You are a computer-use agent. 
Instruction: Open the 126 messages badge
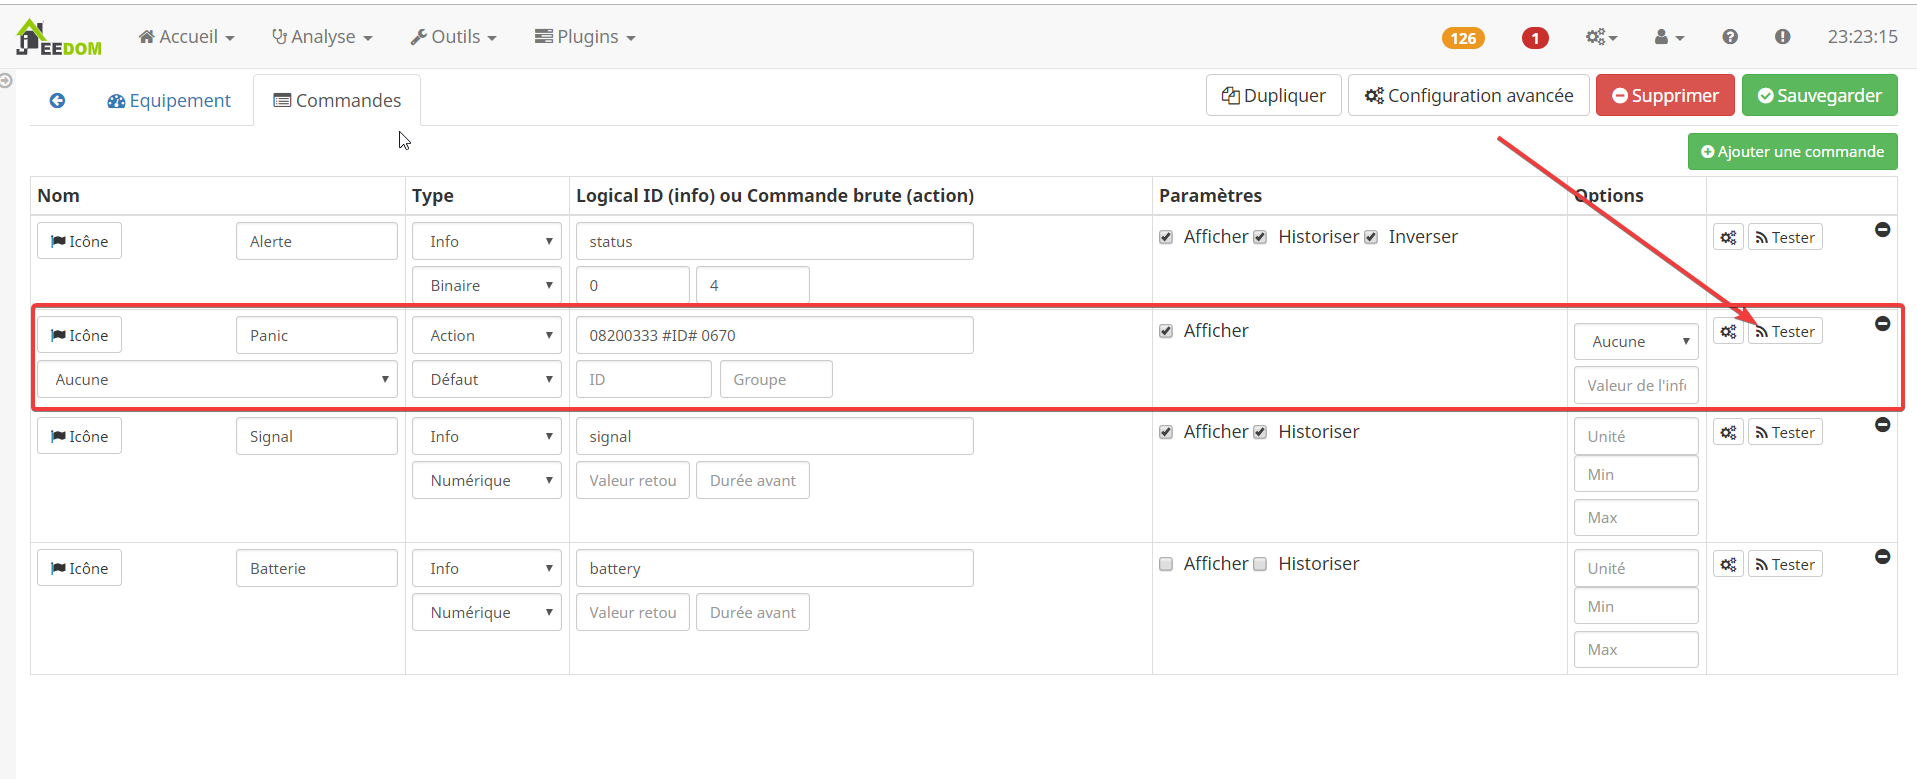(x=1463, y=38)
